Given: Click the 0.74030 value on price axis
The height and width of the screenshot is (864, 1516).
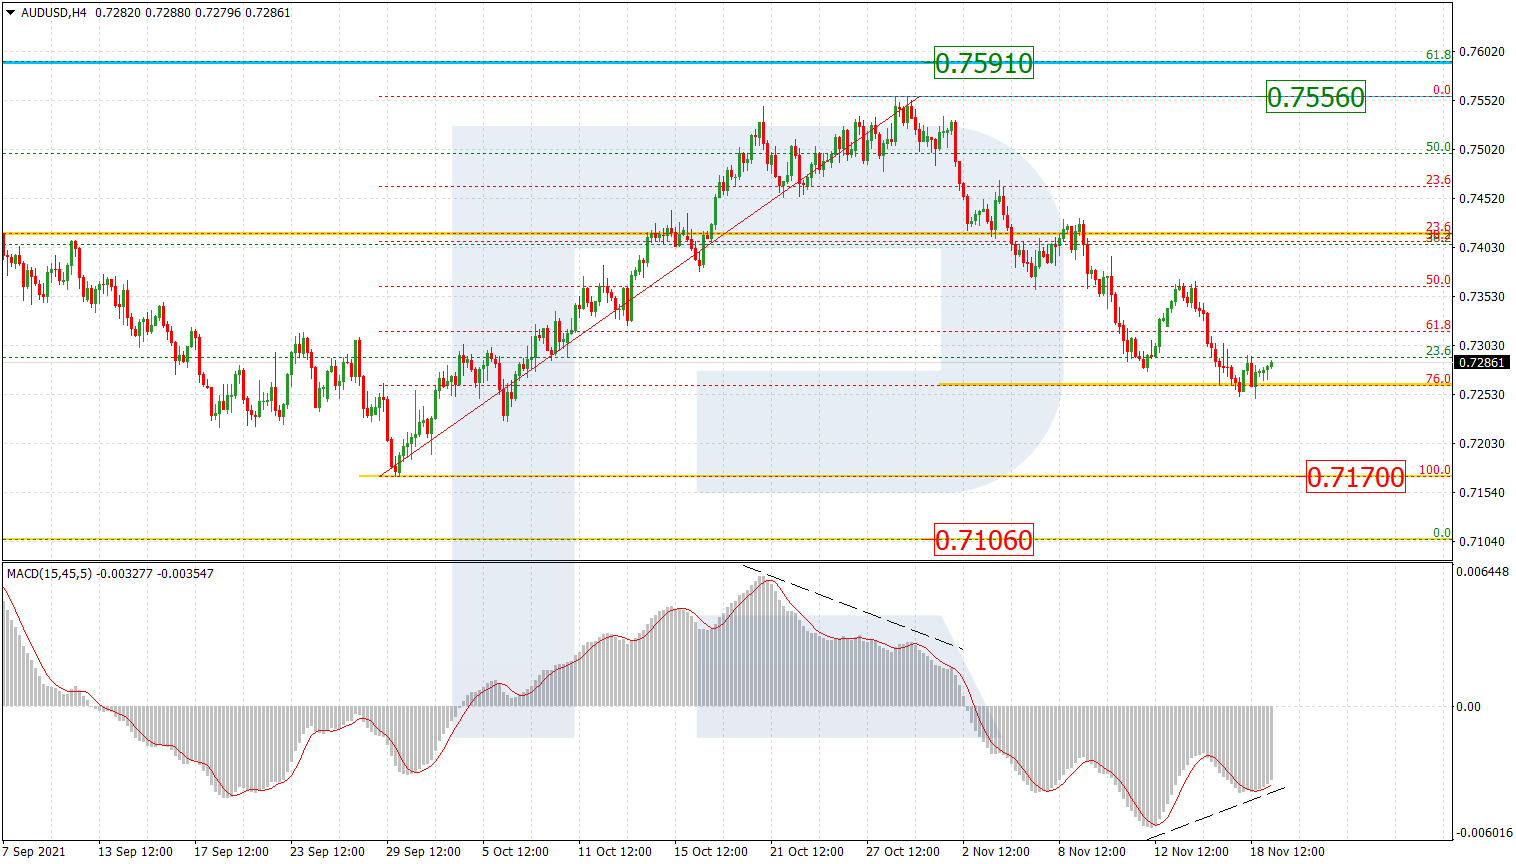Looking at the screenshot, I should click(x=1482, y=248).
